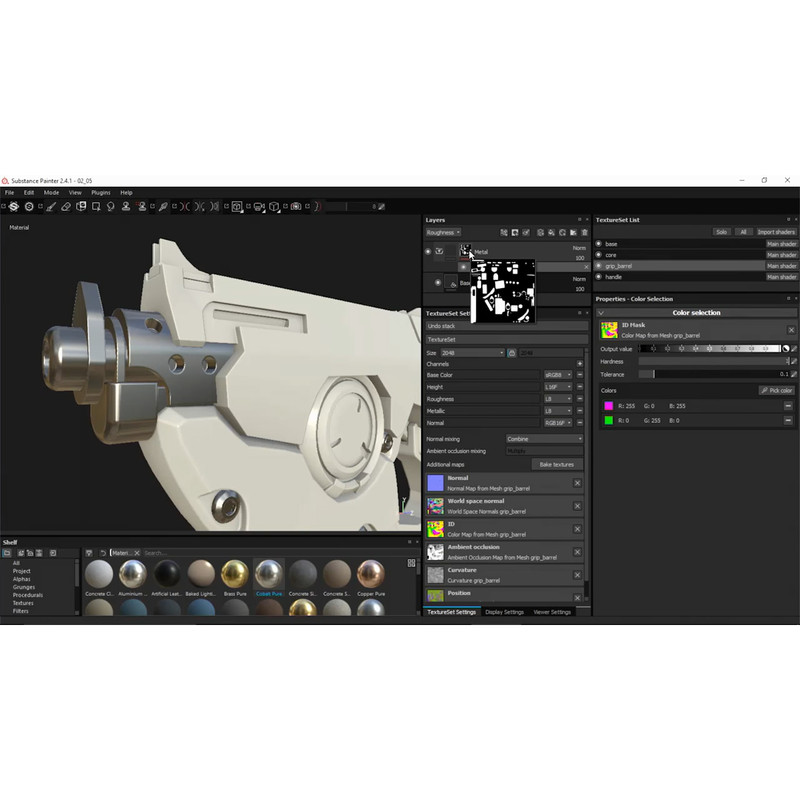Click the Pick color button
This screenshot has height=800, width=800.
tap(777, 390)
